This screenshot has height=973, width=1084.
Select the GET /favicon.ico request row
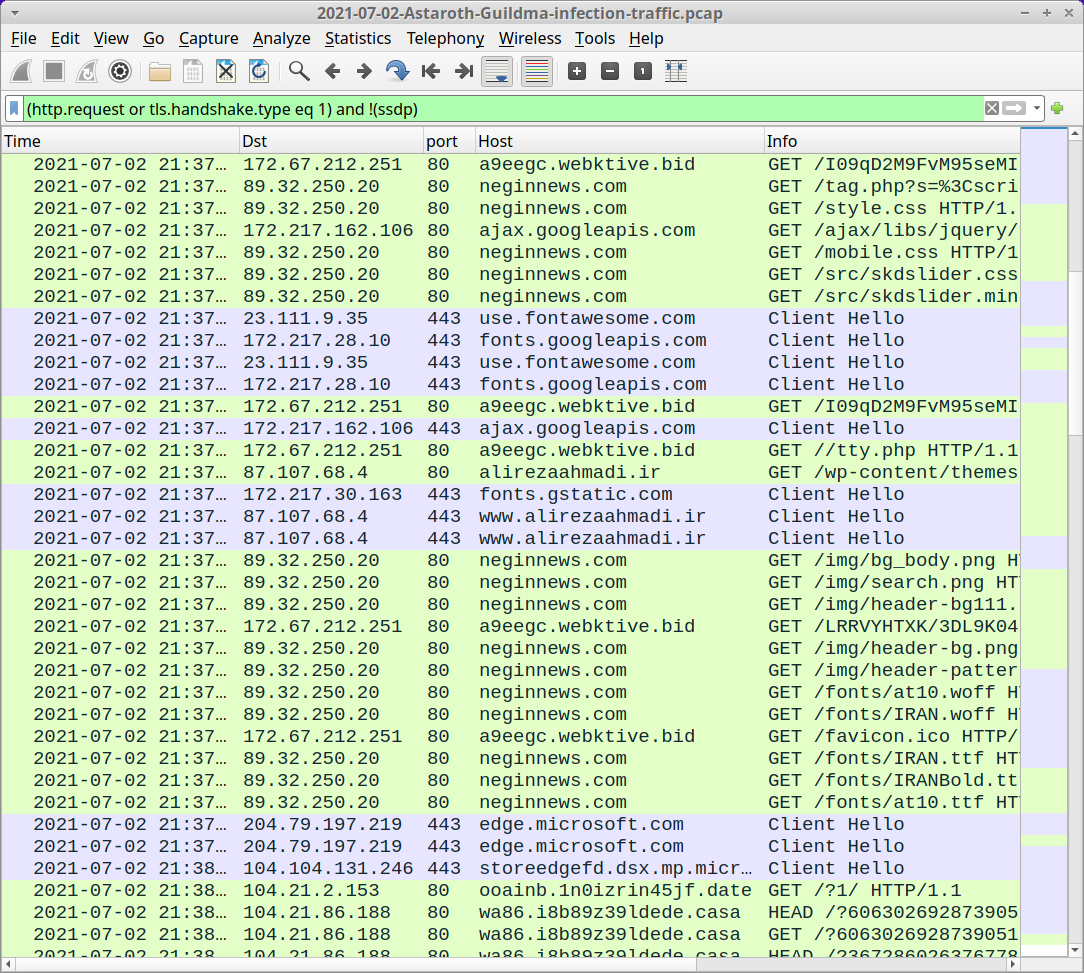pyautogui.click(x=511, y=736)
